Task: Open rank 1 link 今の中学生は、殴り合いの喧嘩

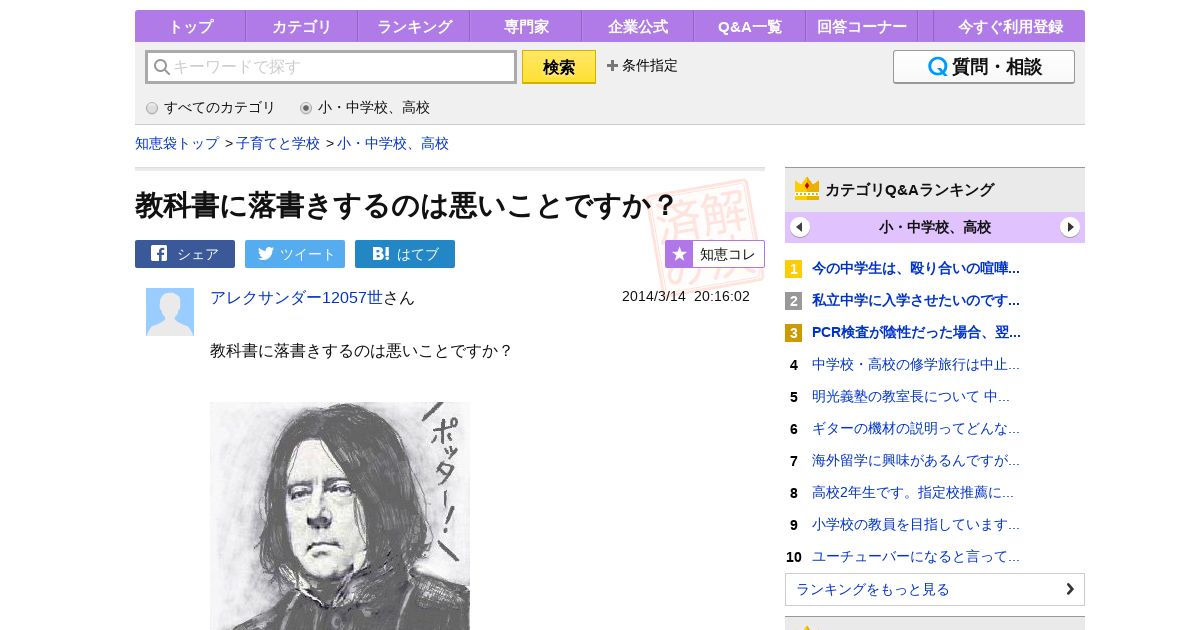Action: click(916, 268)
